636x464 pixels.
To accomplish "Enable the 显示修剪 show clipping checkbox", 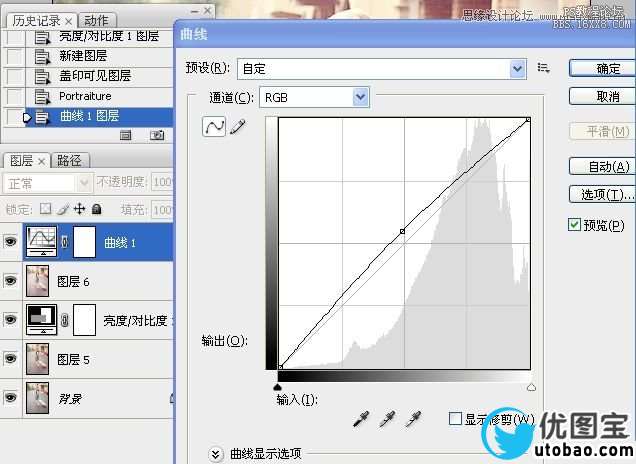I will [x=456, y=419].
